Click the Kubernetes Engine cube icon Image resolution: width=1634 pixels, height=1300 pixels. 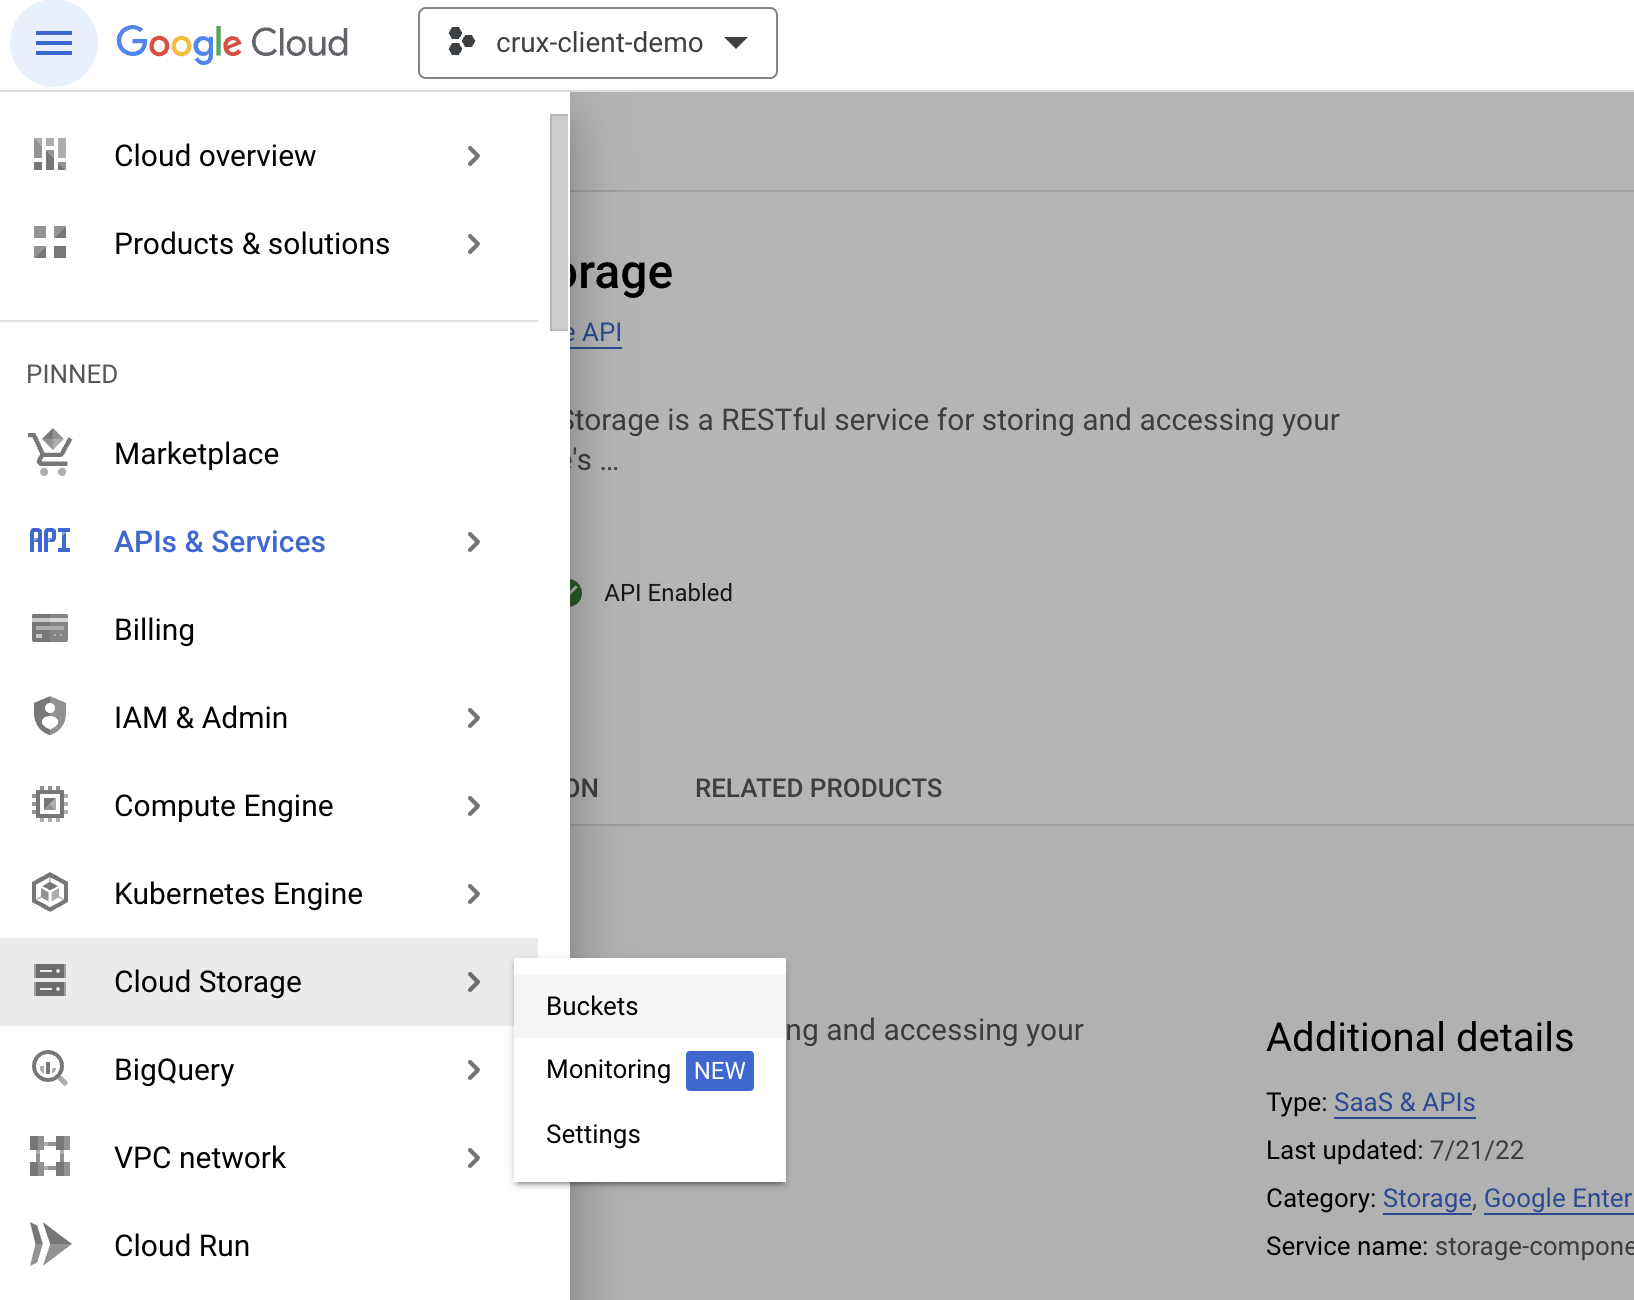click(50, 893)
